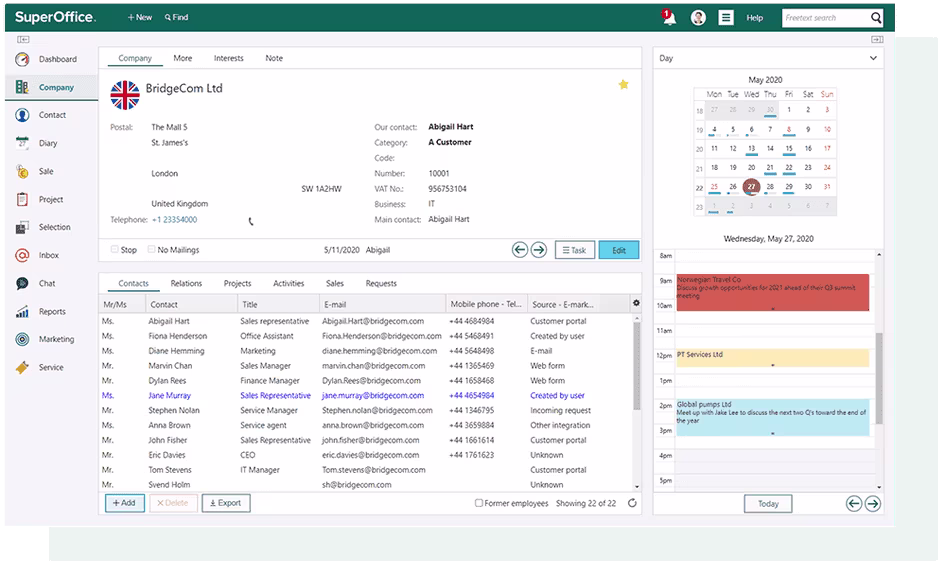The width and height of the screenshot is (946, 570).
Task: Open the Projects tab
Action: [x=237, y=283]
